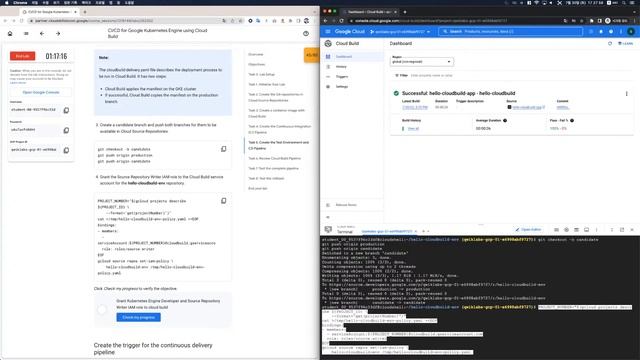The height and width of the screenshot is (360, 640).
Task: Copy the student username to clipboard
Action: pyautogui.click(x=66, y=110)
